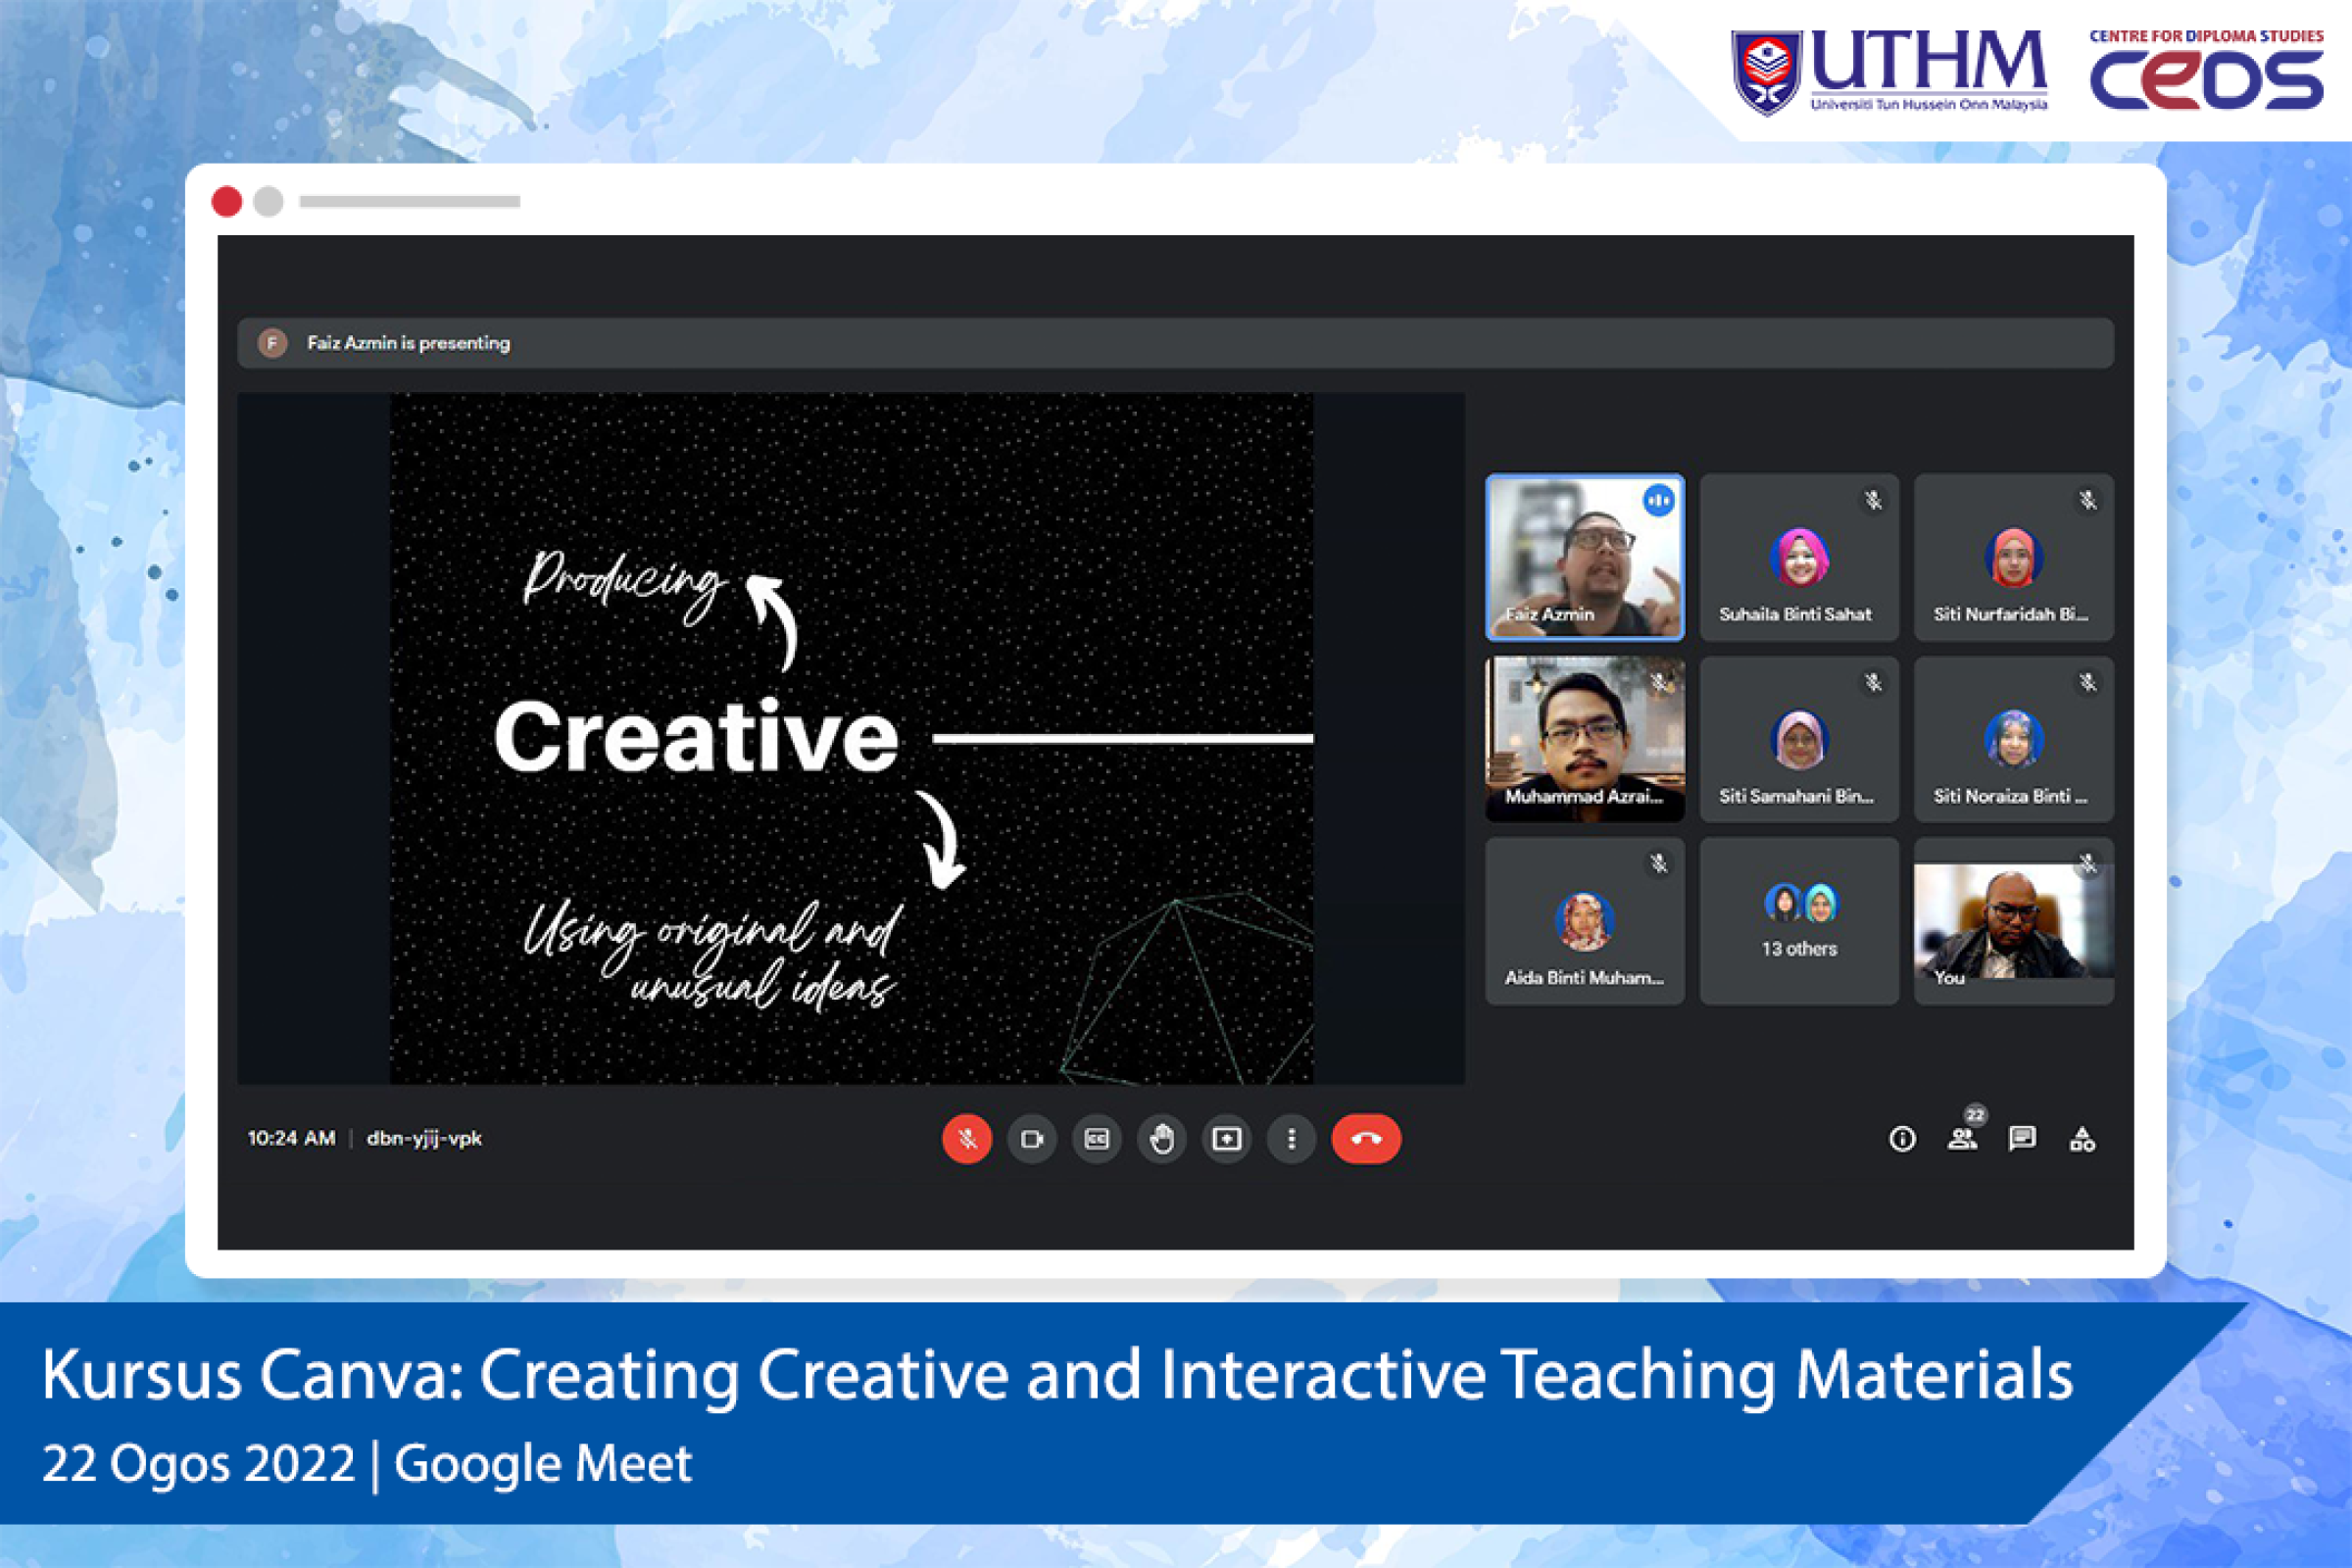Unmute the microphone with red mic button
Viewport: 2352px width, 1568px height.
click(x=966, y=1138)
